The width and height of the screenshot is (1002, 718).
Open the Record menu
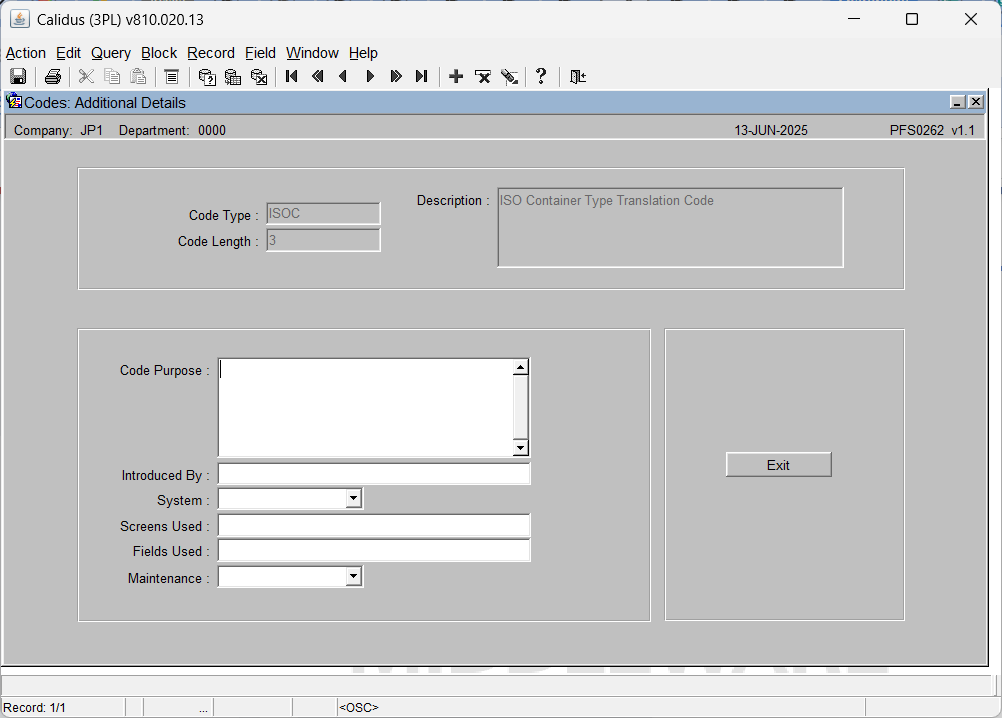(211, 53)
